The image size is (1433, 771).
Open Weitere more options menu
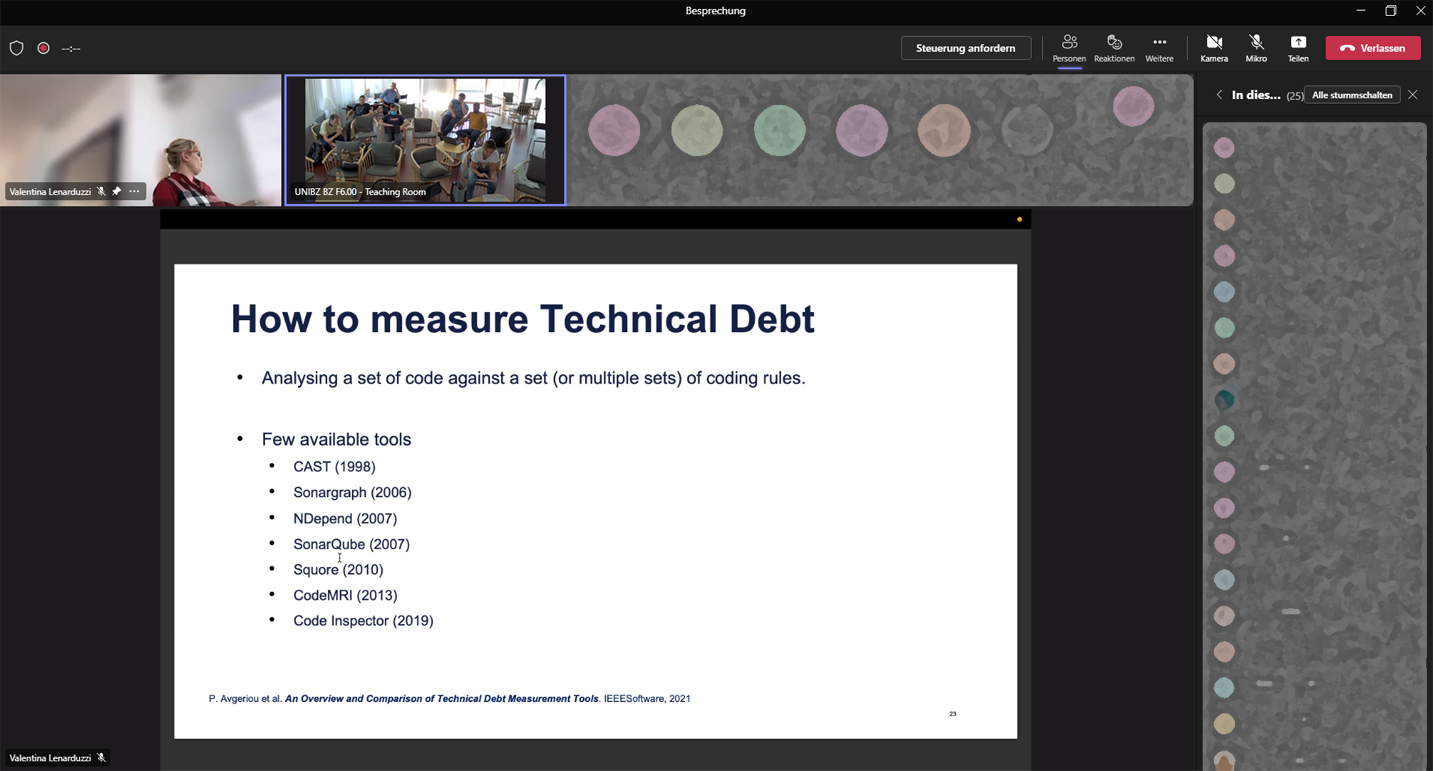pyautogui.click(x=1159, y=48)
